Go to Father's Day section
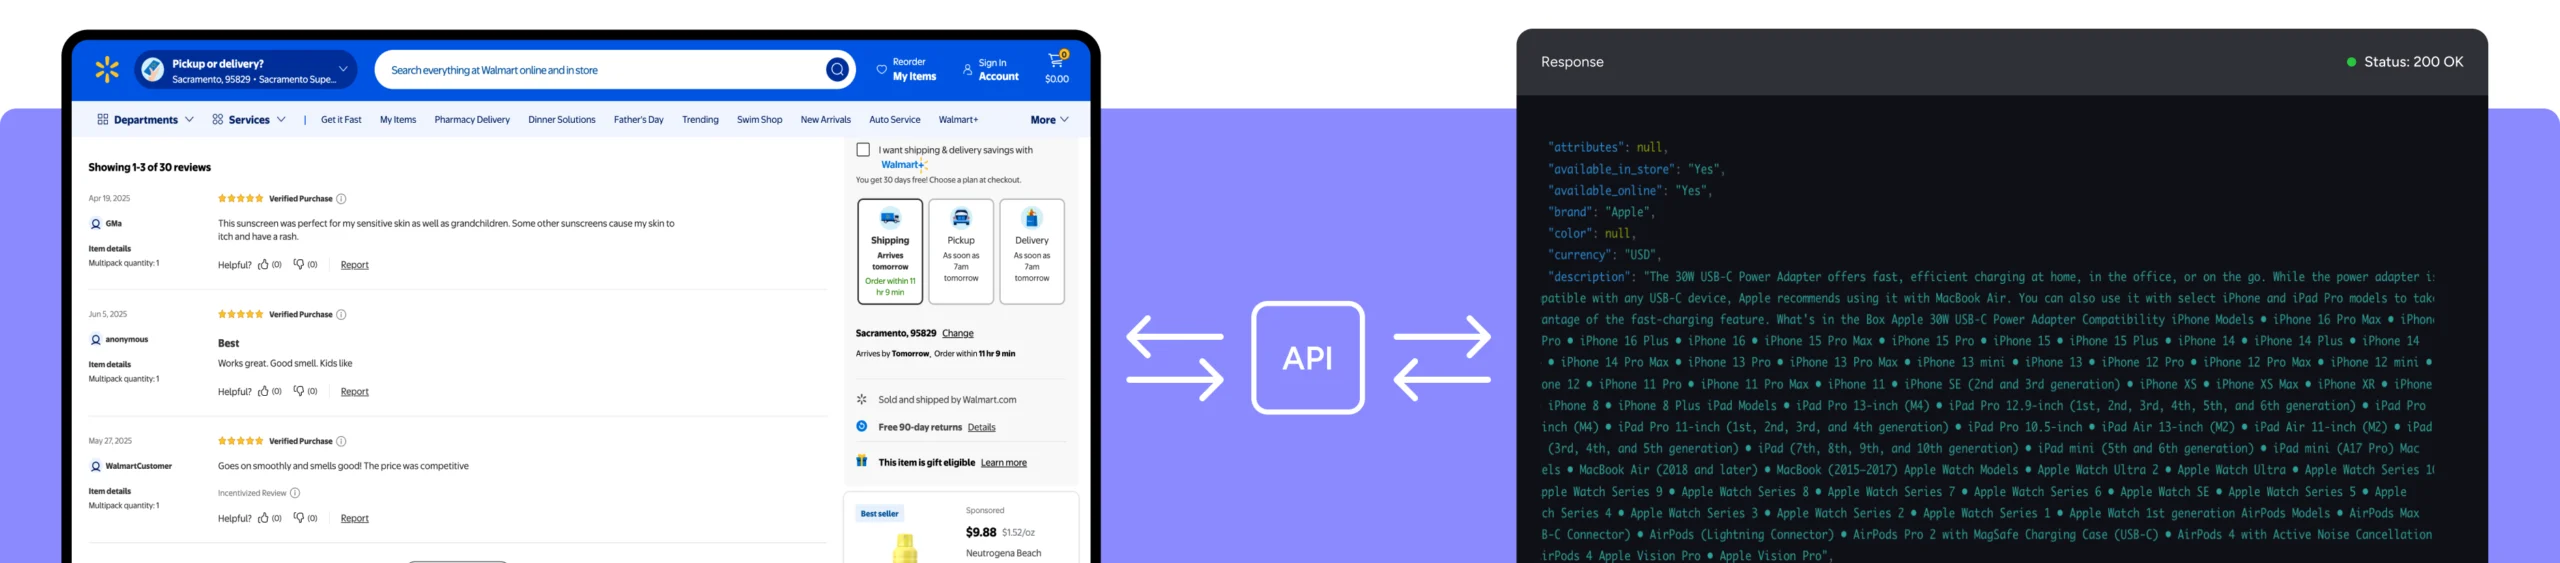This screenshot has height=563, width=2560. (638, 120)
